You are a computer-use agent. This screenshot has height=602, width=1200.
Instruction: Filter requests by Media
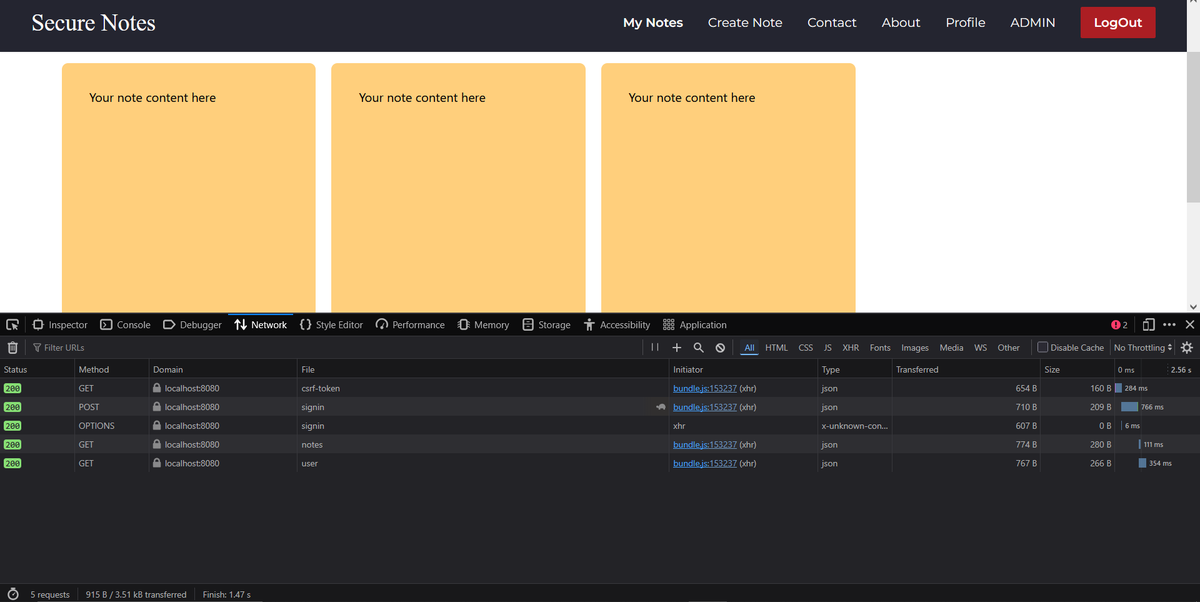pyautogui.click(x=952, y=348)
